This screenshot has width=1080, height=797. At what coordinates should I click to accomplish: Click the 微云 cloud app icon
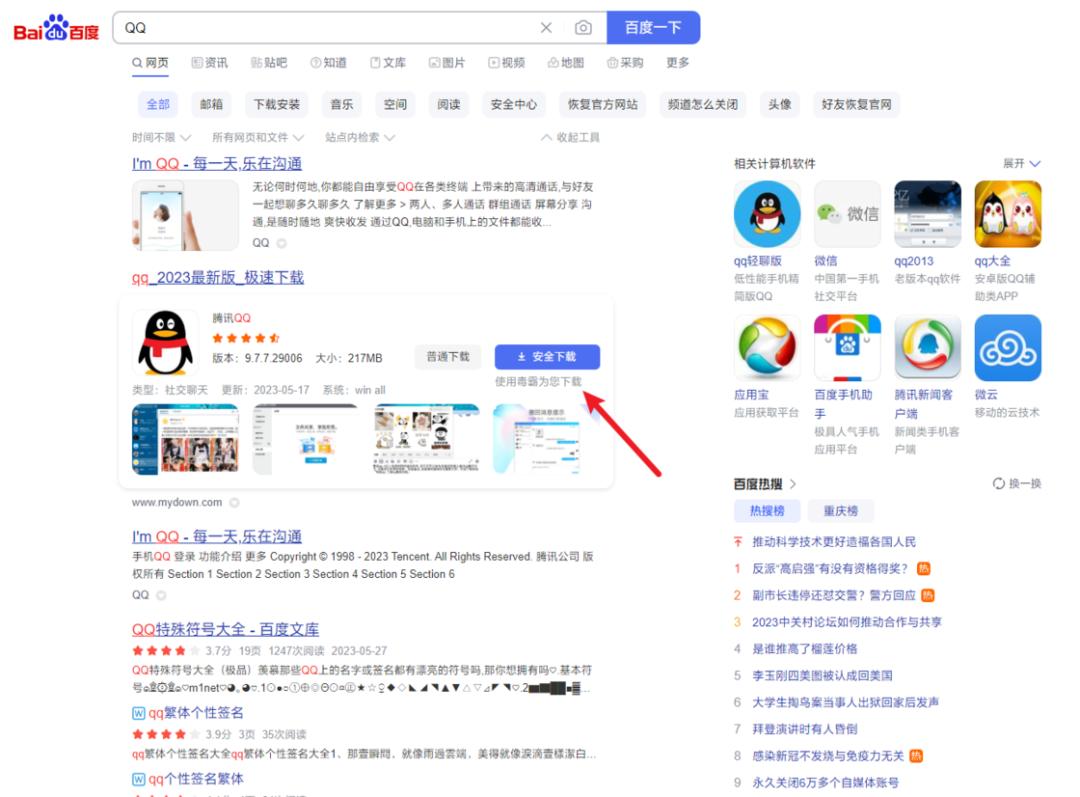point(1008,348)
